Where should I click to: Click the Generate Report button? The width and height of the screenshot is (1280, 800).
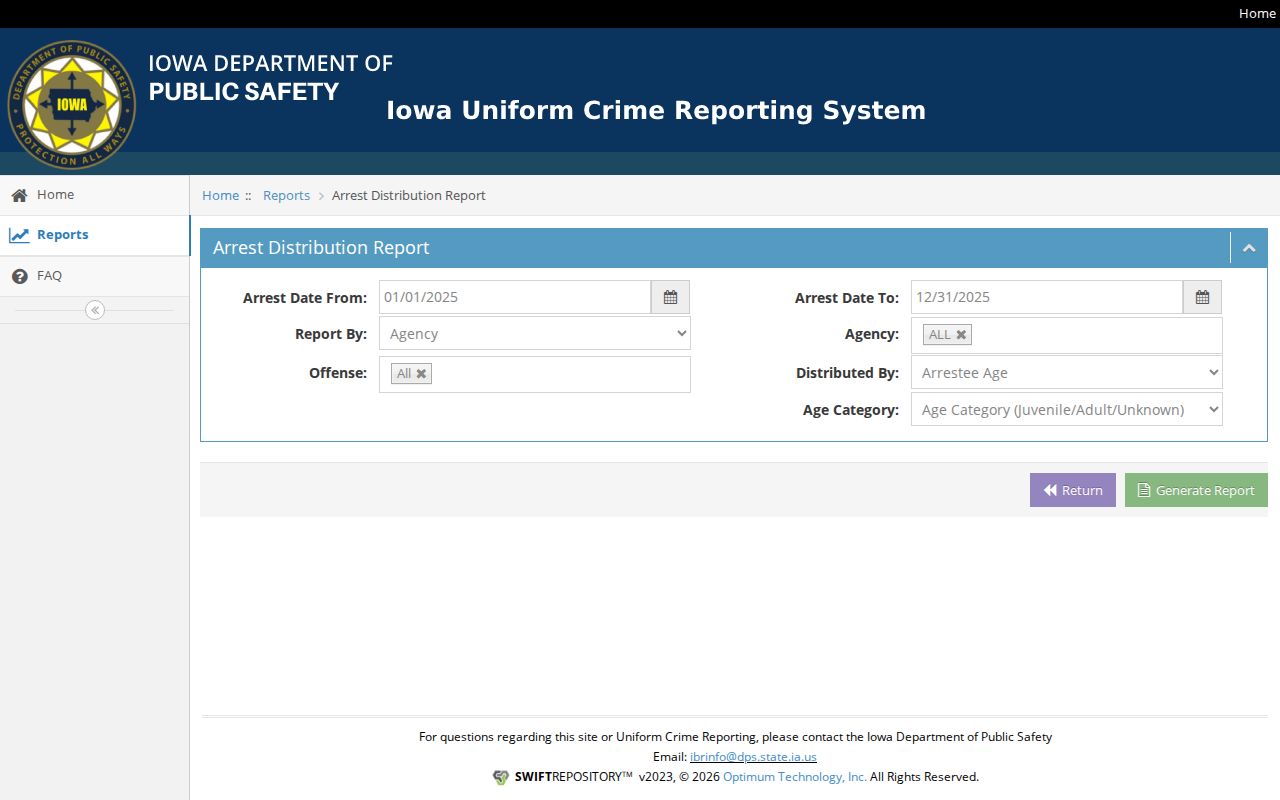tap(1196, 490)
